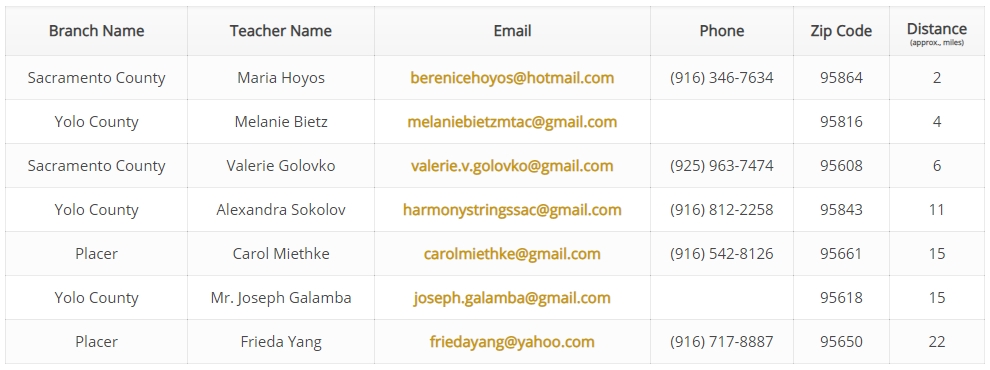Click the Phone column header
990x370 pixels.
(x=722, y=31)
